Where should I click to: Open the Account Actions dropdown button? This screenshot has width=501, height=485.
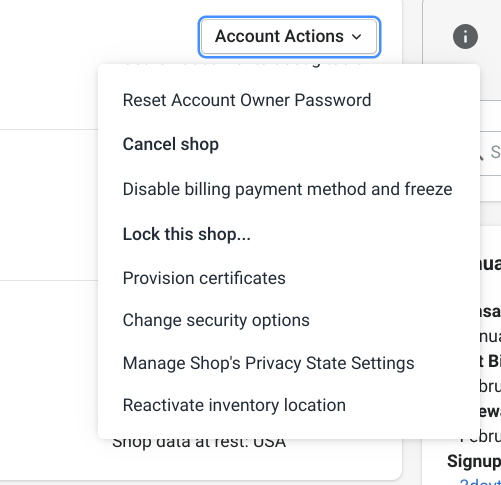[289, 37]
